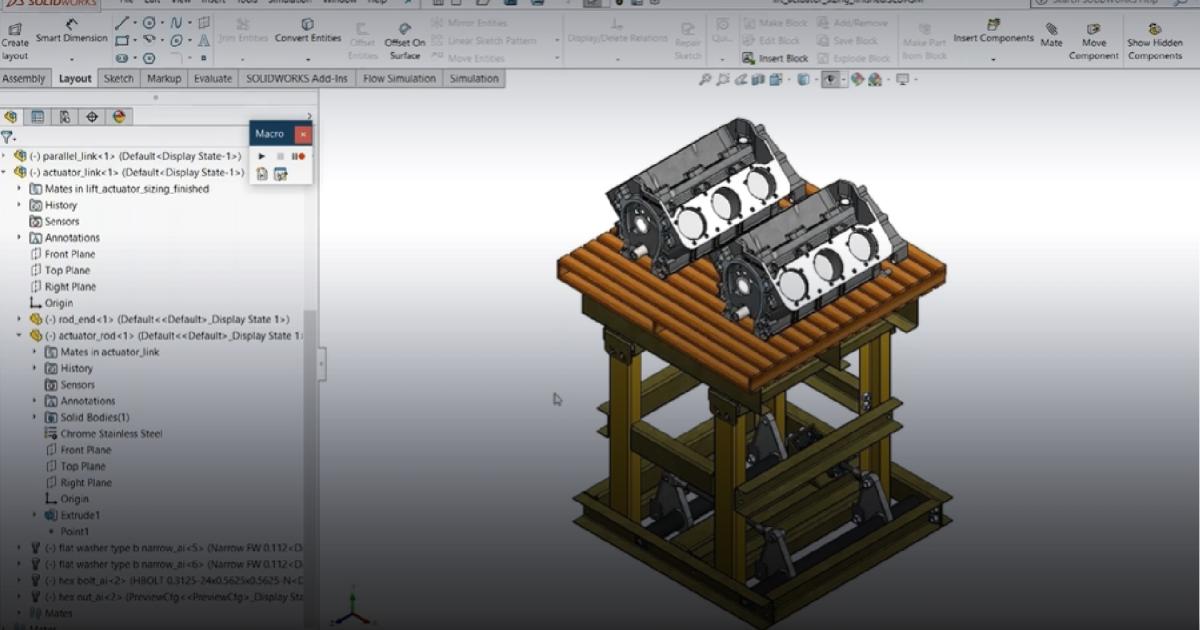Open the Display Style dropdown arrow
The image size is (1200, 630).
click(817, 80)
